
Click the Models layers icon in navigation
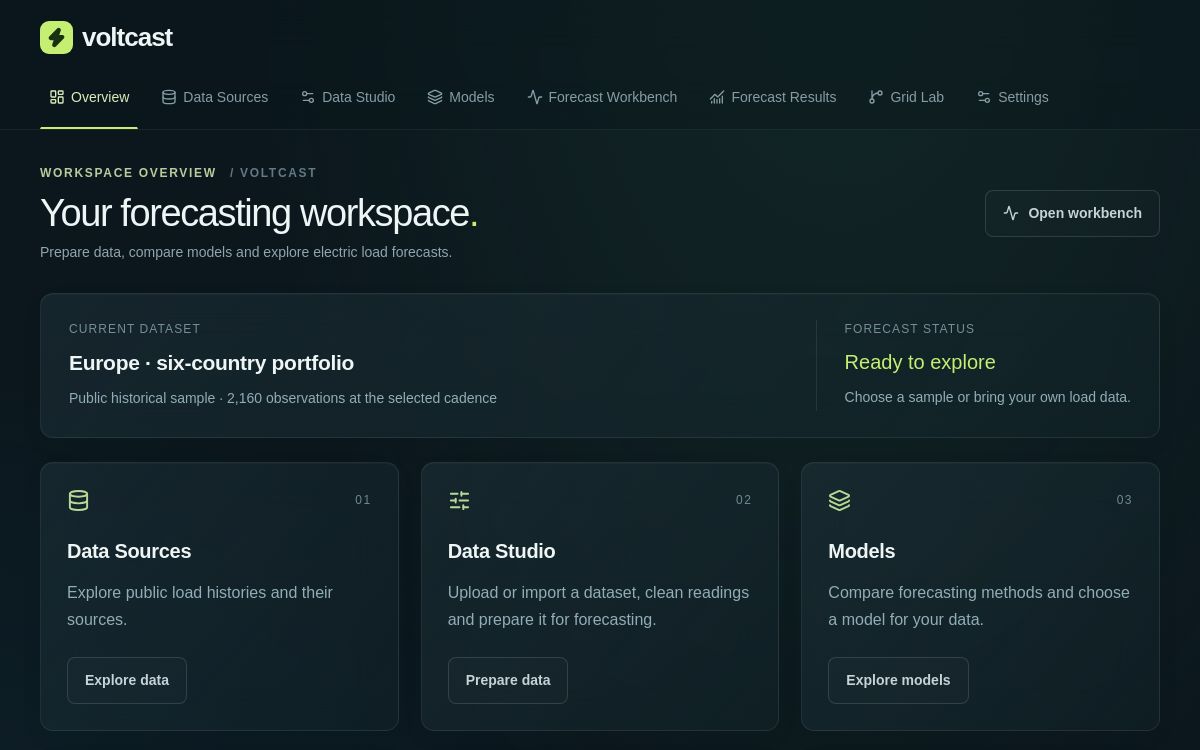435,97
